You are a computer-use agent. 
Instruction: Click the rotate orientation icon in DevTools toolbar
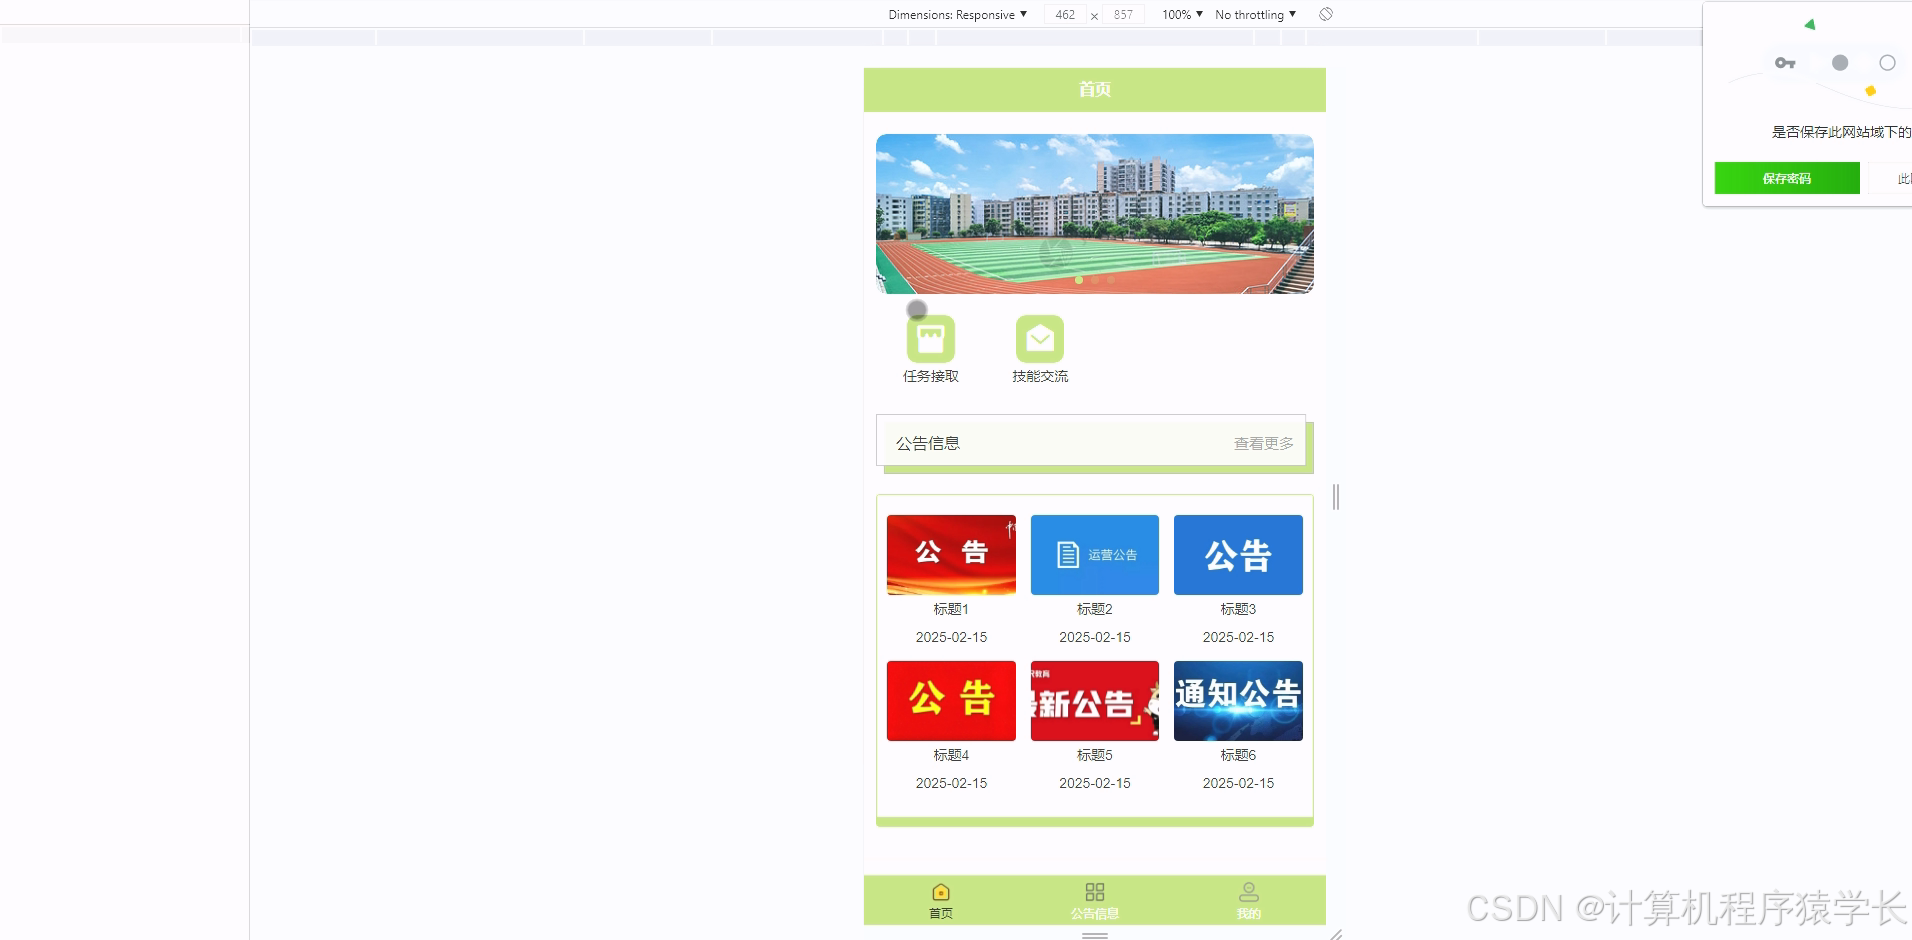(x=1326, y=14)
